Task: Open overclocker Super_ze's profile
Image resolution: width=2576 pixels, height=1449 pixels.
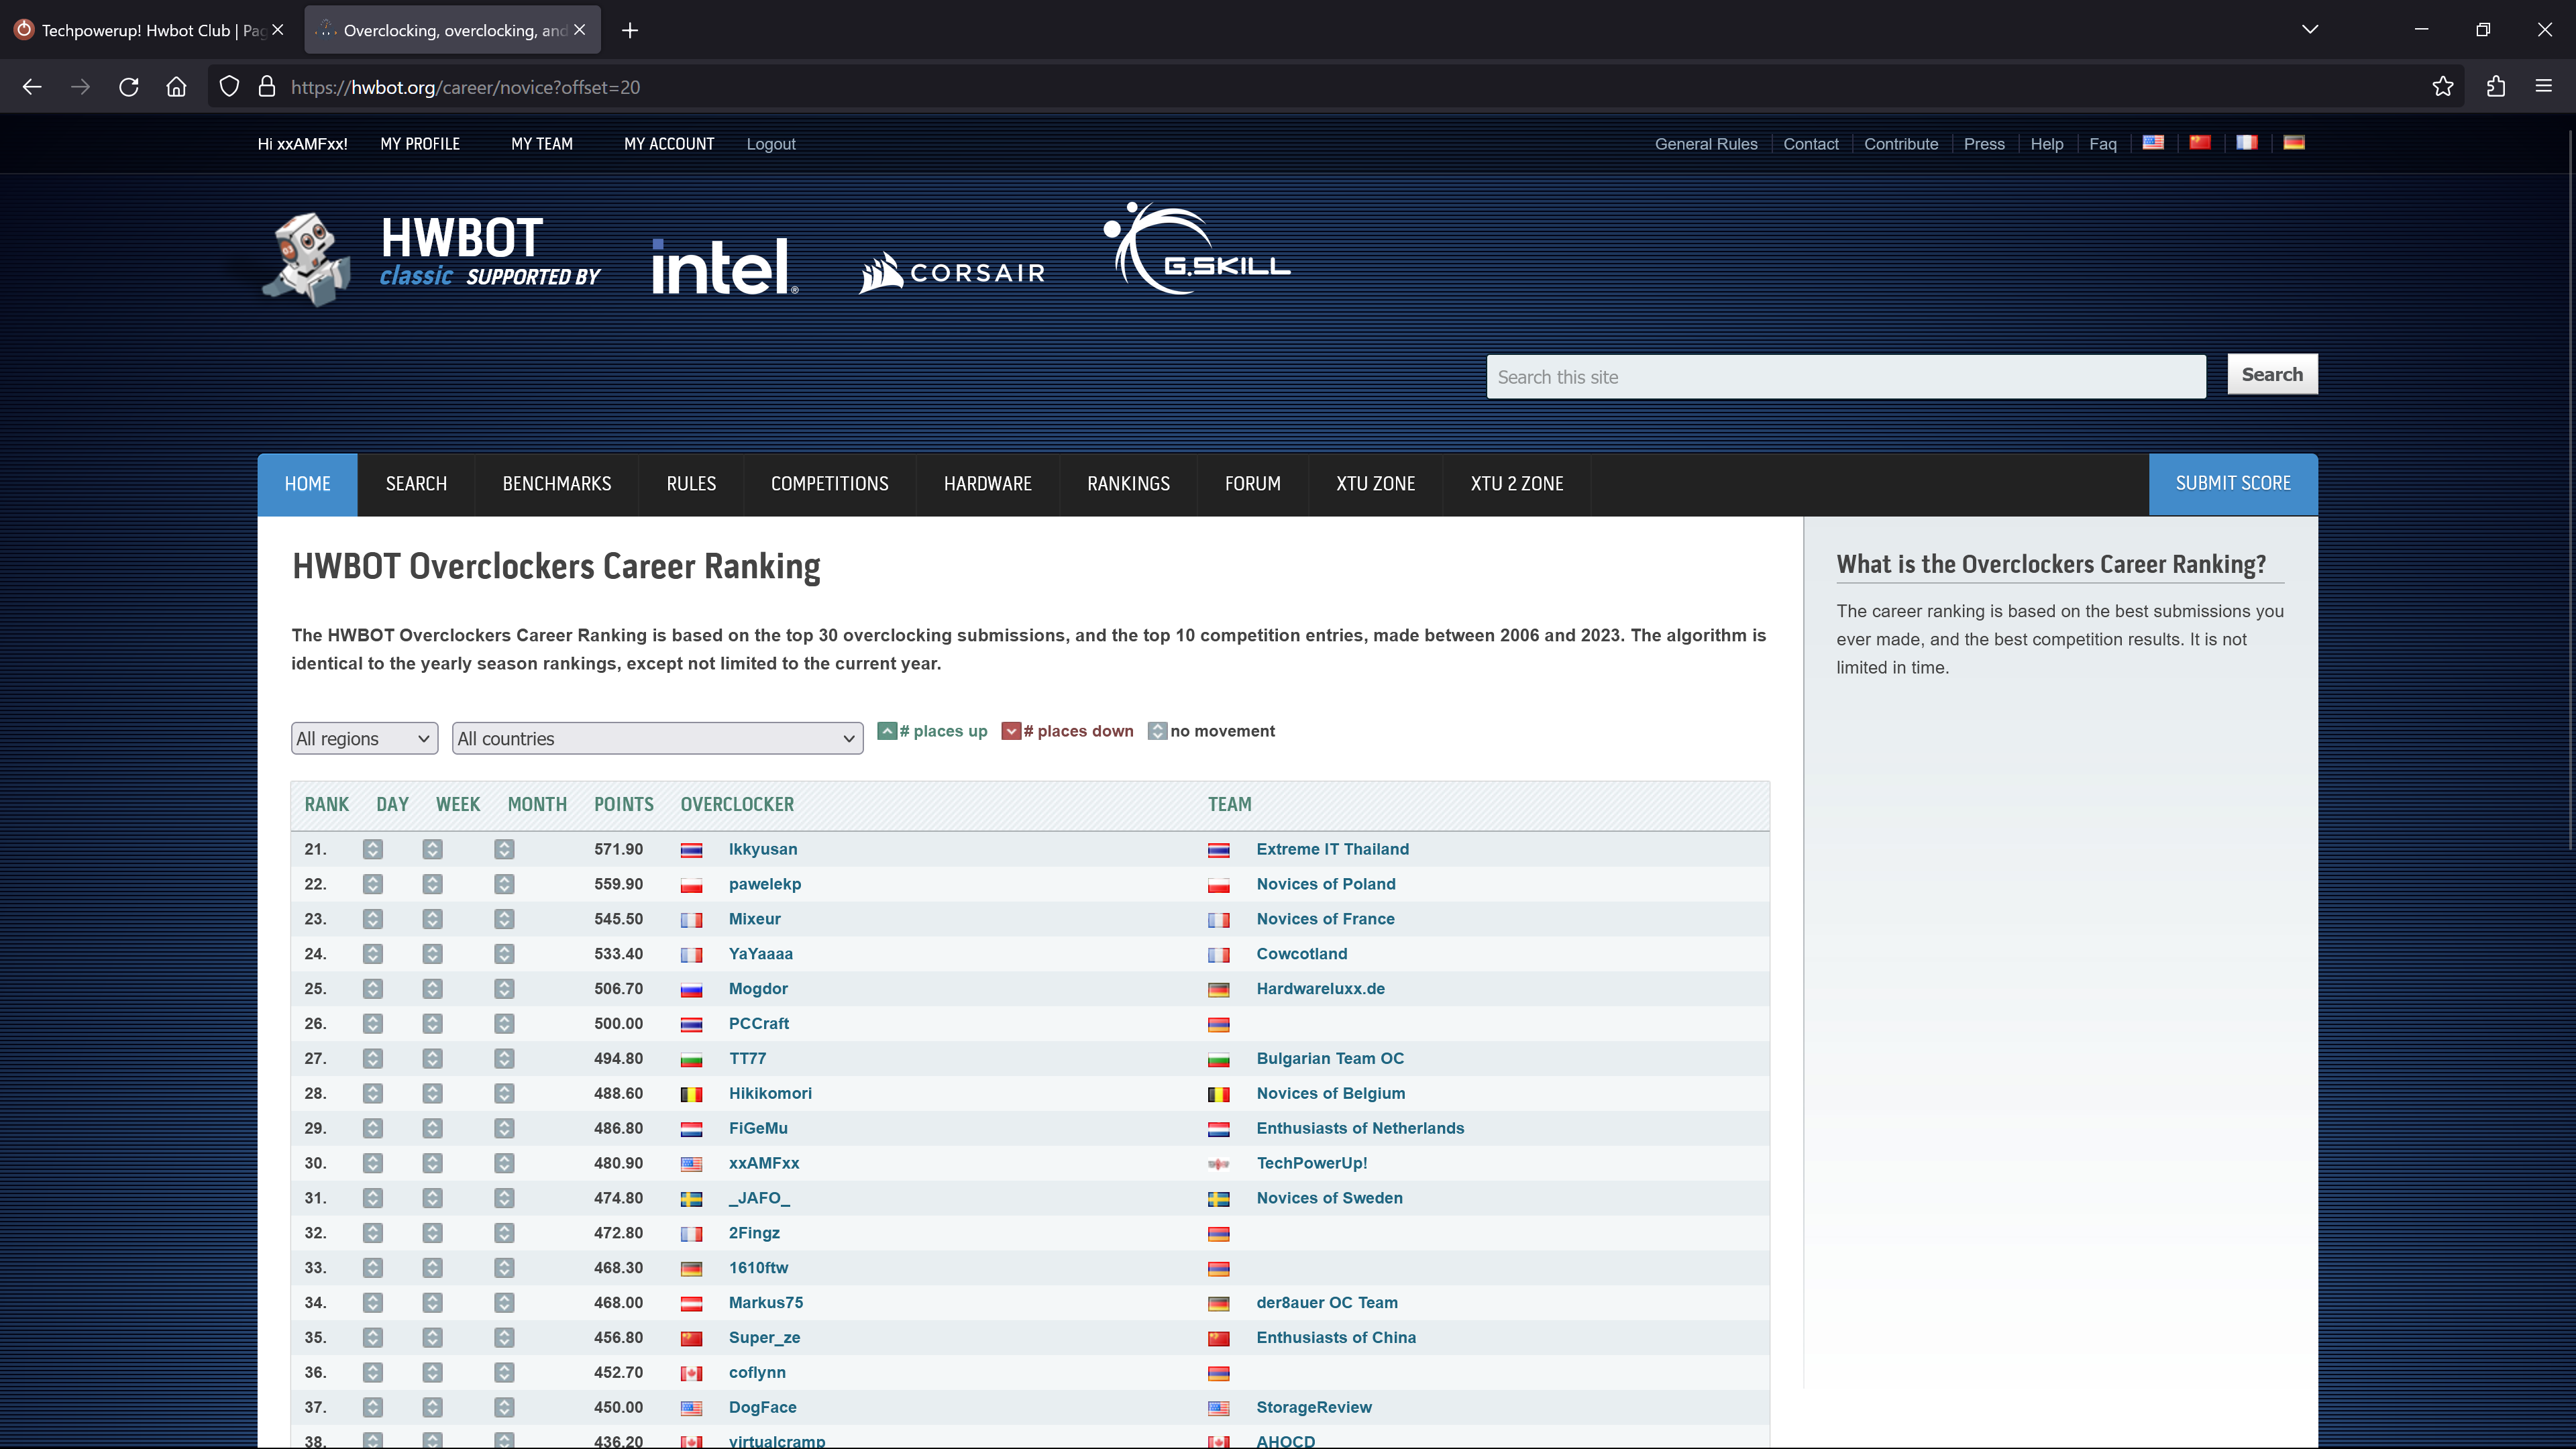Action: pyautogui.click(x=764, y=1338)
